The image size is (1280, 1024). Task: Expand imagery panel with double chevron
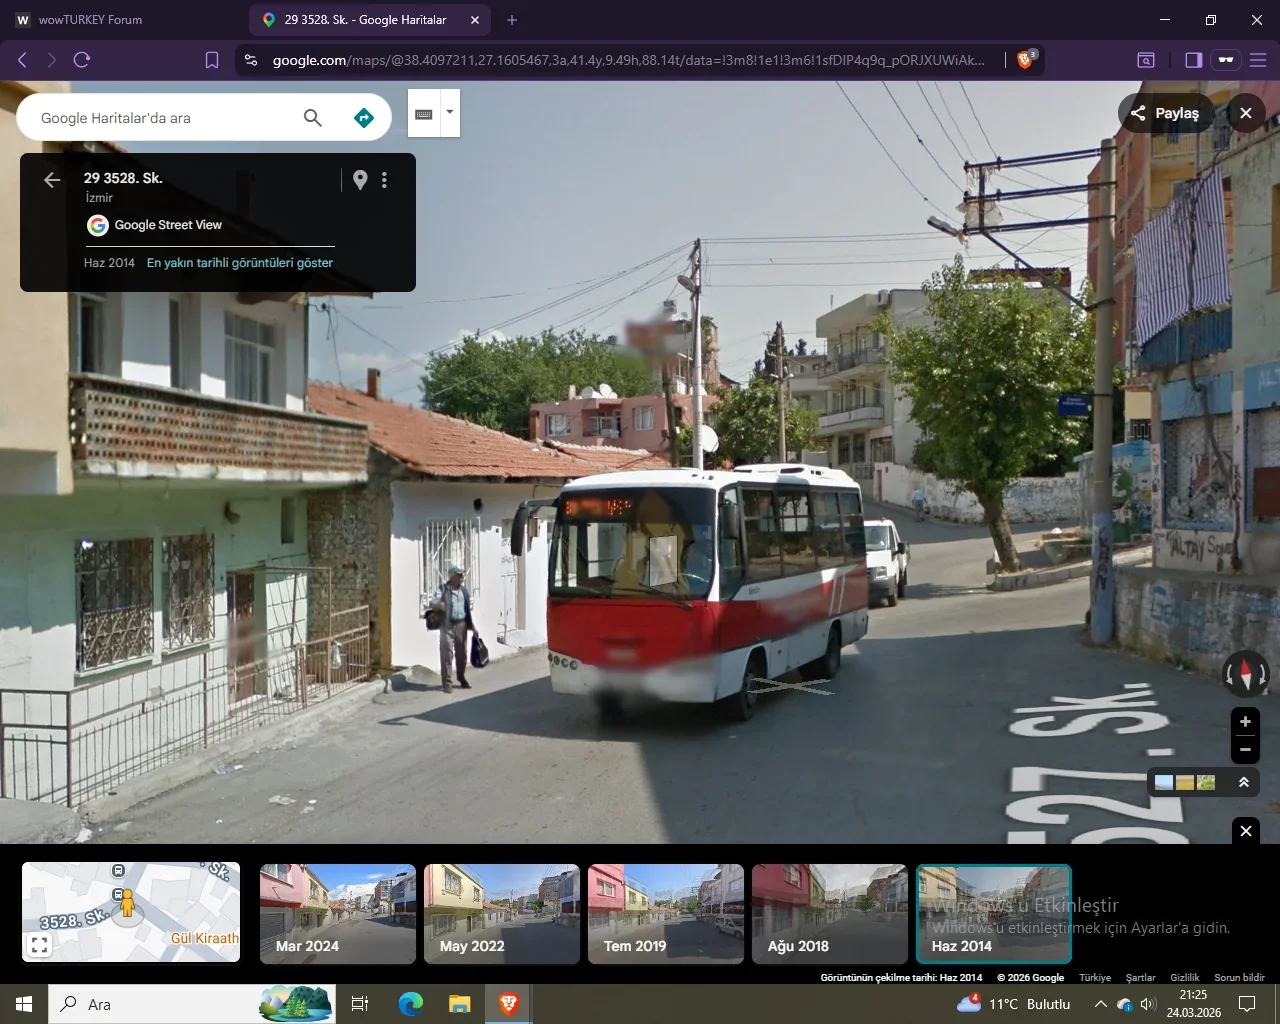point(1244,782)
